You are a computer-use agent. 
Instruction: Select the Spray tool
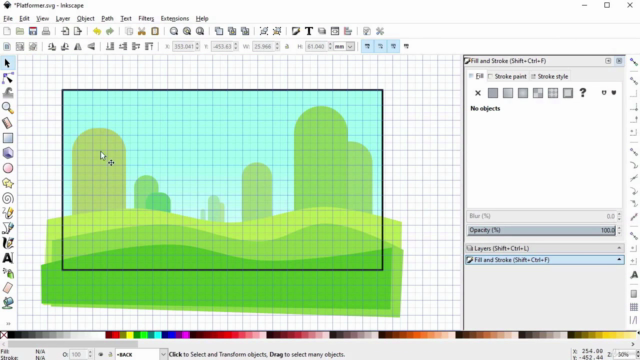pyautogui.click(x=7, y=273)
